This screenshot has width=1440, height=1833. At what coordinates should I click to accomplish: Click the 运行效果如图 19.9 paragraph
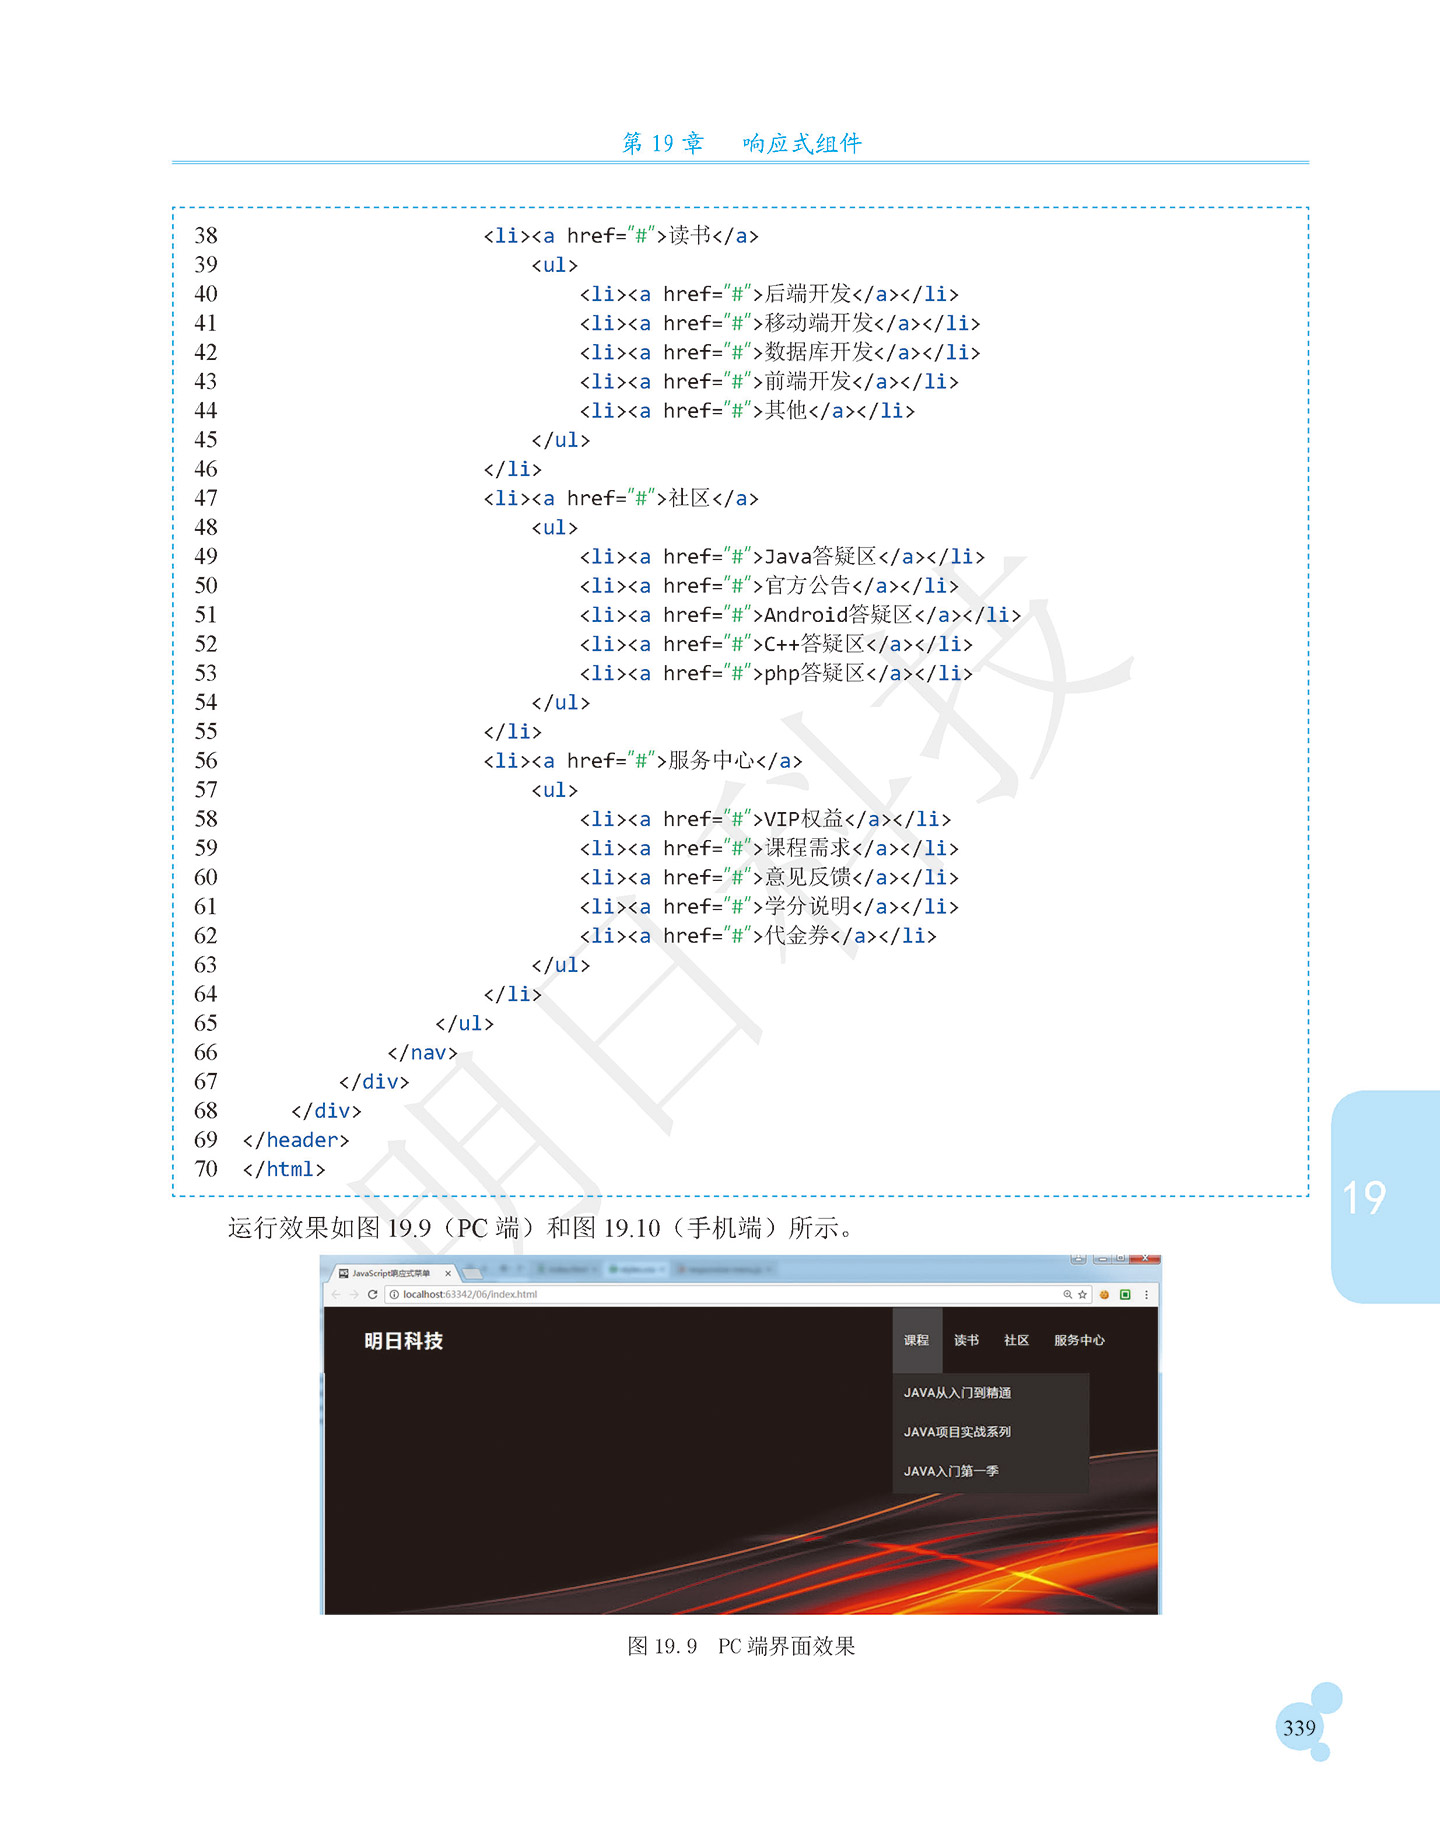(543, 1227)
